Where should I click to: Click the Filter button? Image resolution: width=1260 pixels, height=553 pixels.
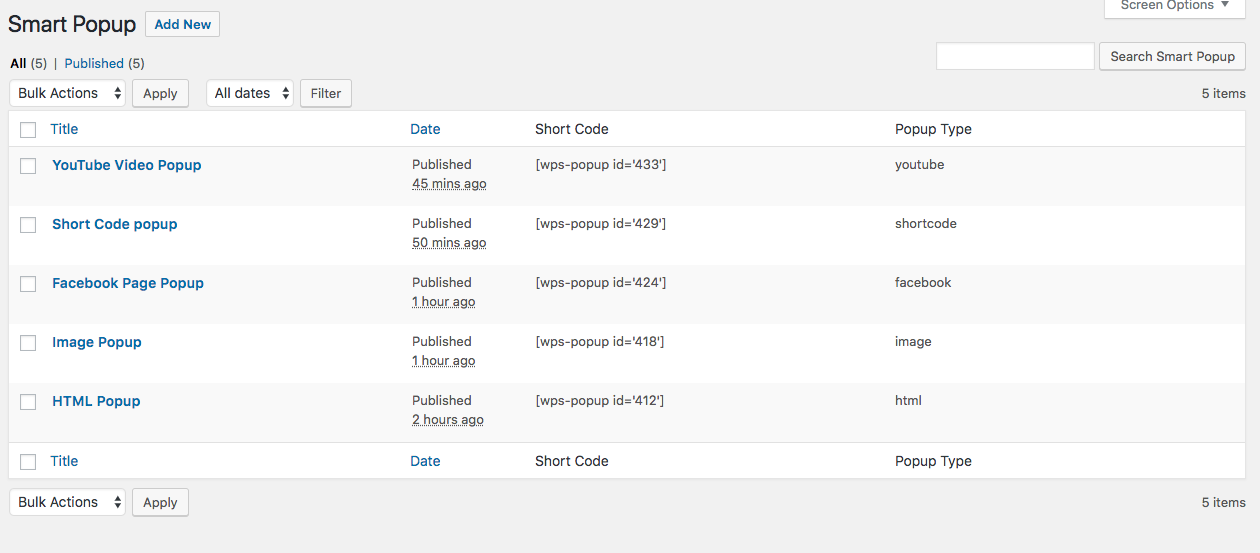tap(326, 93)
